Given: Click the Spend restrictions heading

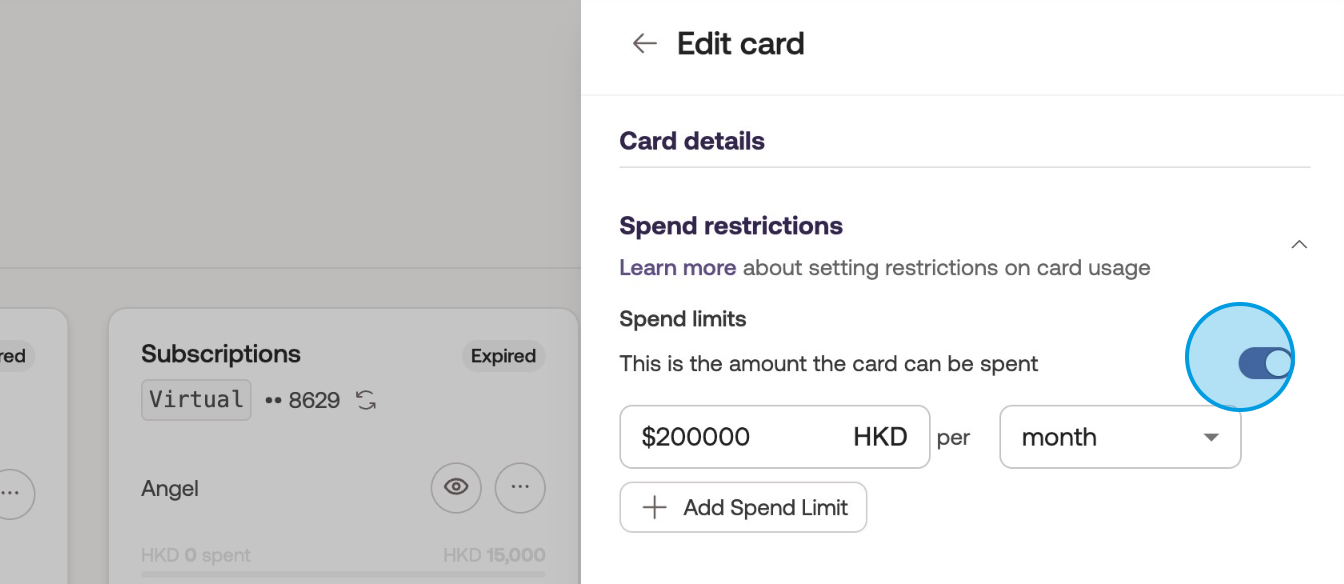Looking at the screenshot, I should click(731, 226).
